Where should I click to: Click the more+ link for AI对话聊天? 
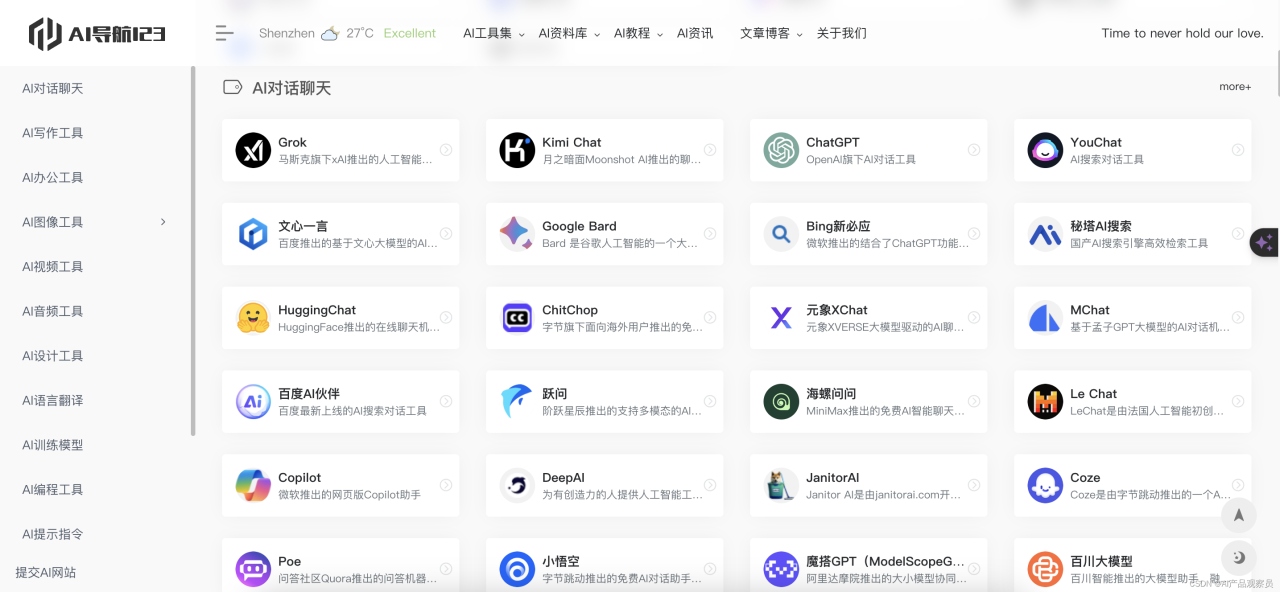click(1235, 87)
